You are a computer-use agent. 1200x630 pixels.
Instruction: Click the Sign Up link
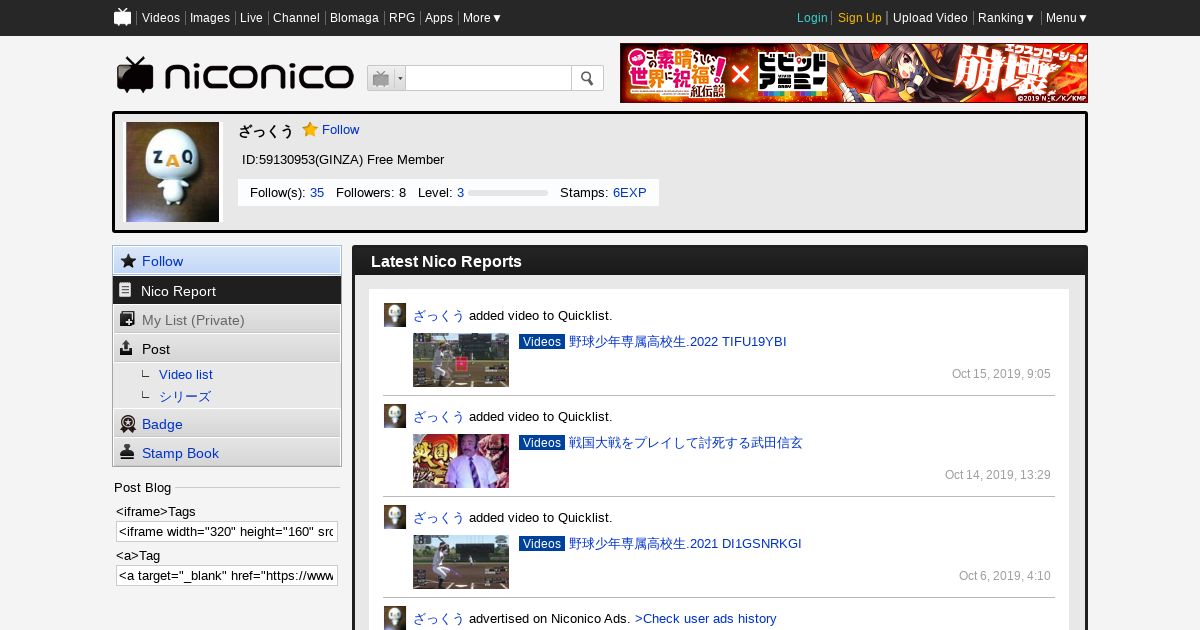pos(860,18)
